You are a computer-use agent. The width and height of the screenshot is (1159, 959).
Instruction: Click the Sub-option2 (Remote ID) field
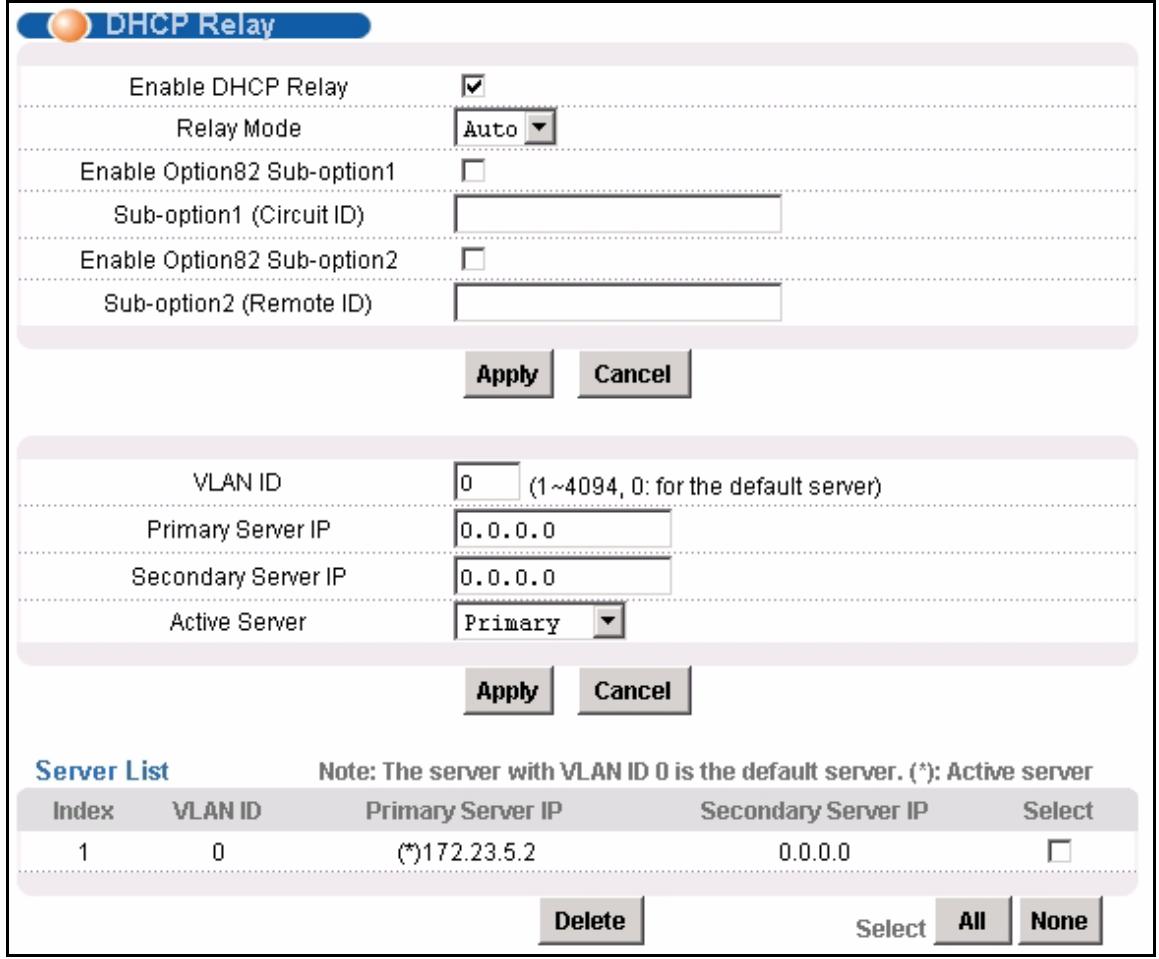[617, 303]
